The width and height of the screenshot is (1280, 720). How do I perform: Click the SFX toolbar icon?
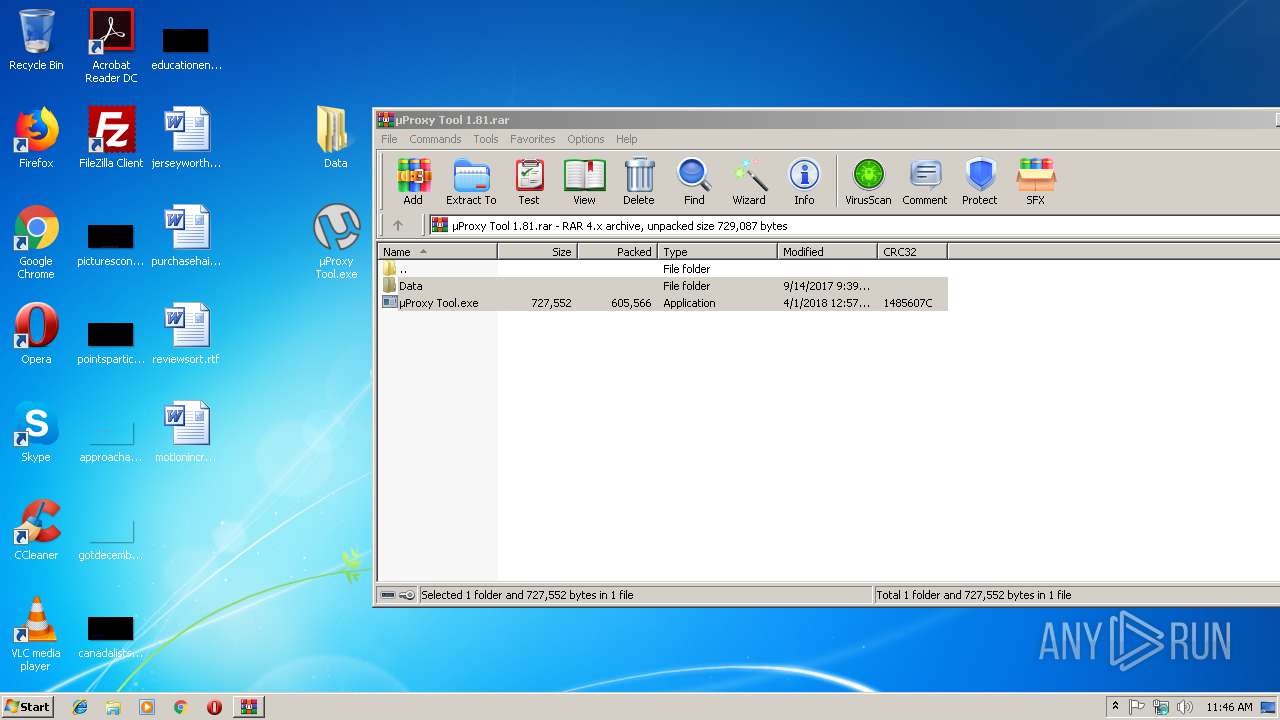[x=1035, y=182]
